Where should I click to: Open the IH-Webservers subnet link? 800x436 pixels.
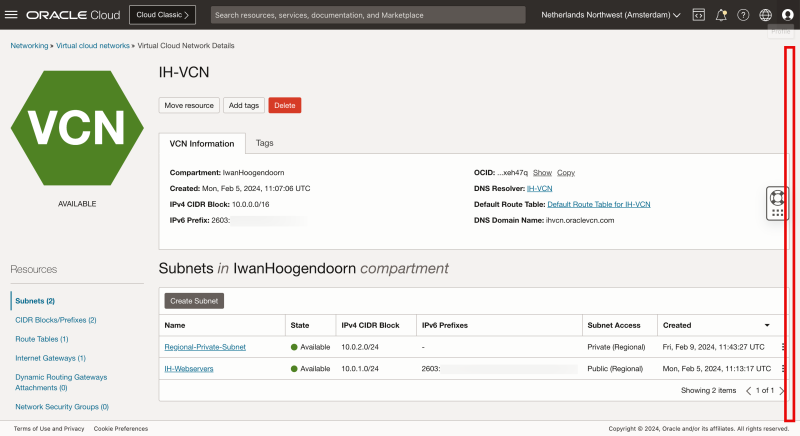coord(189,369)
